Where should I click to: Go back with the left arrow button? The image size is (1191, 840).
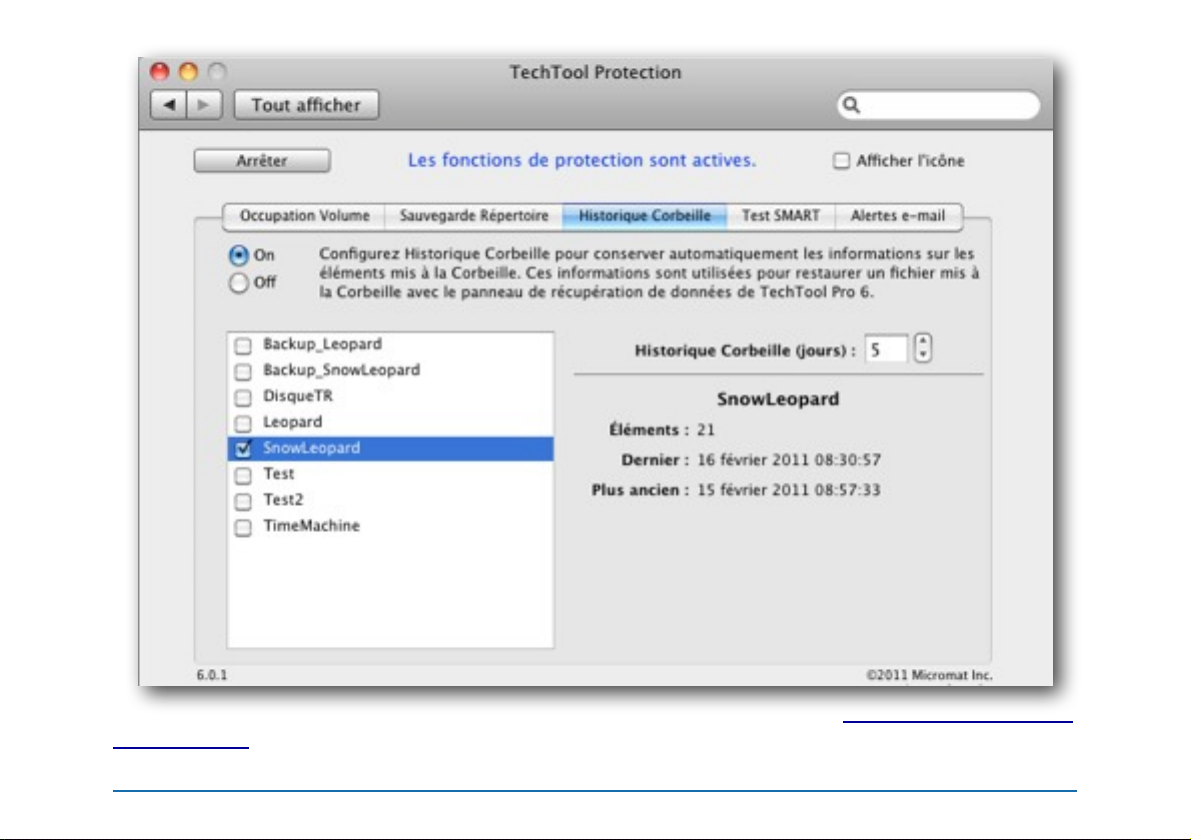169,105
